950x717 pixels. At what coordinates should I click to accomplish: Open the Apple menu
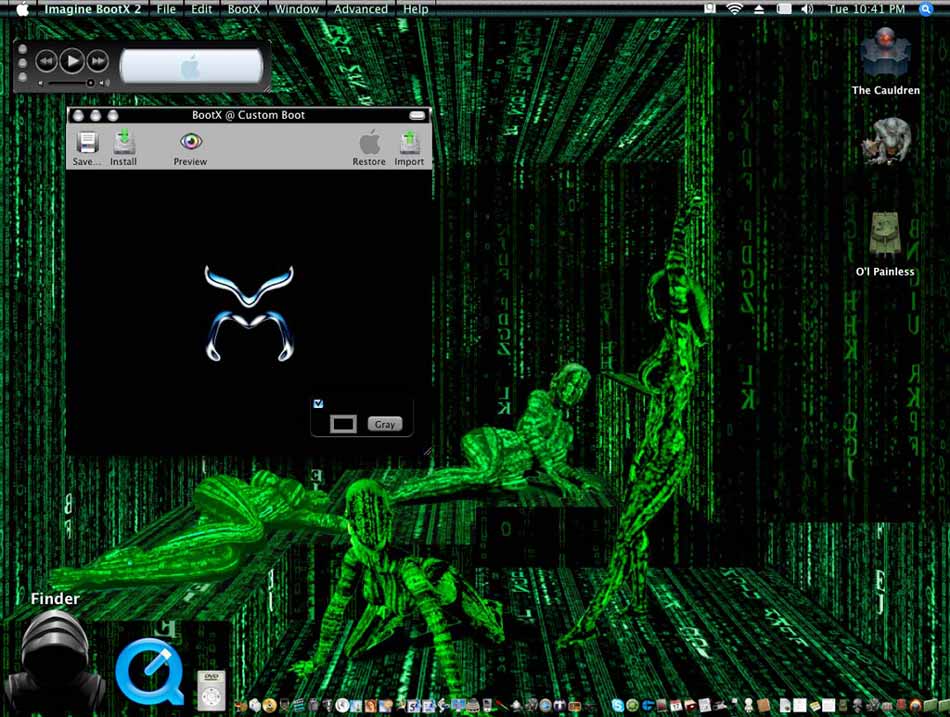(22, 9)
